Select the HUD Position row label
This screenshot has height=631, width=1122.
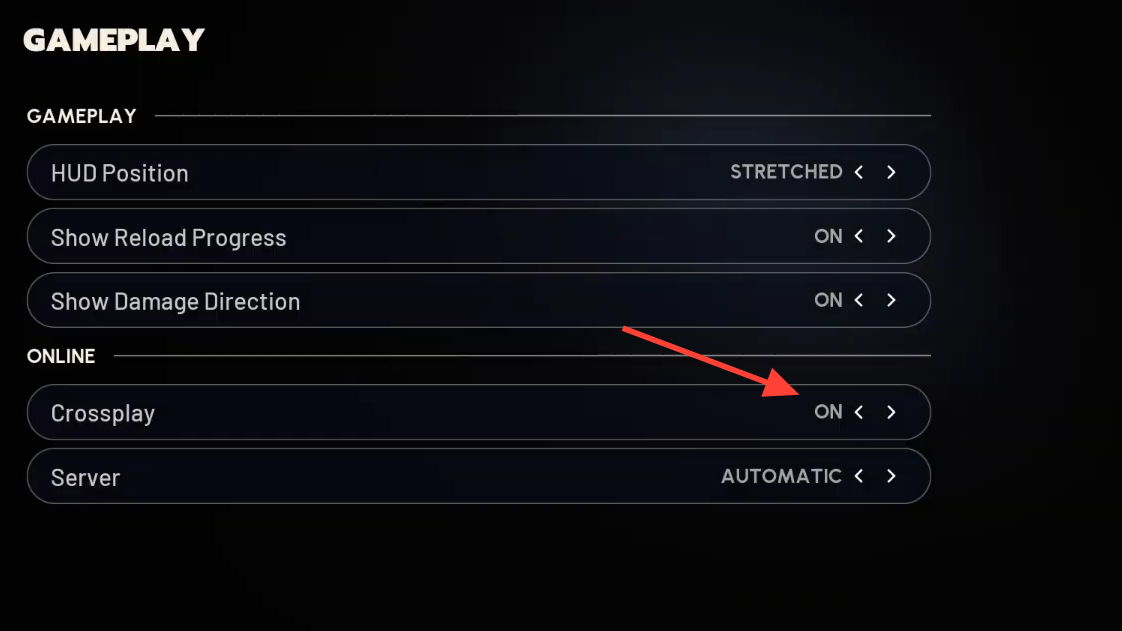pos(119,173)
